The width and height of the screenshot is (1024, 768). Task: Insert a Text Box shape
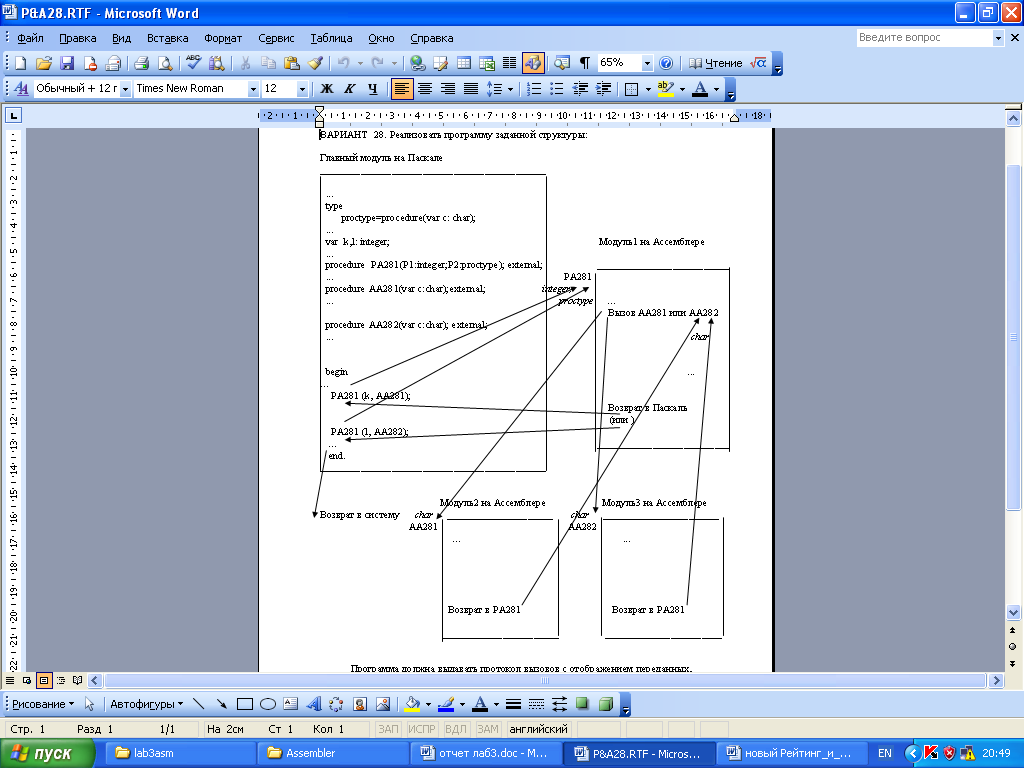point(291,704)
